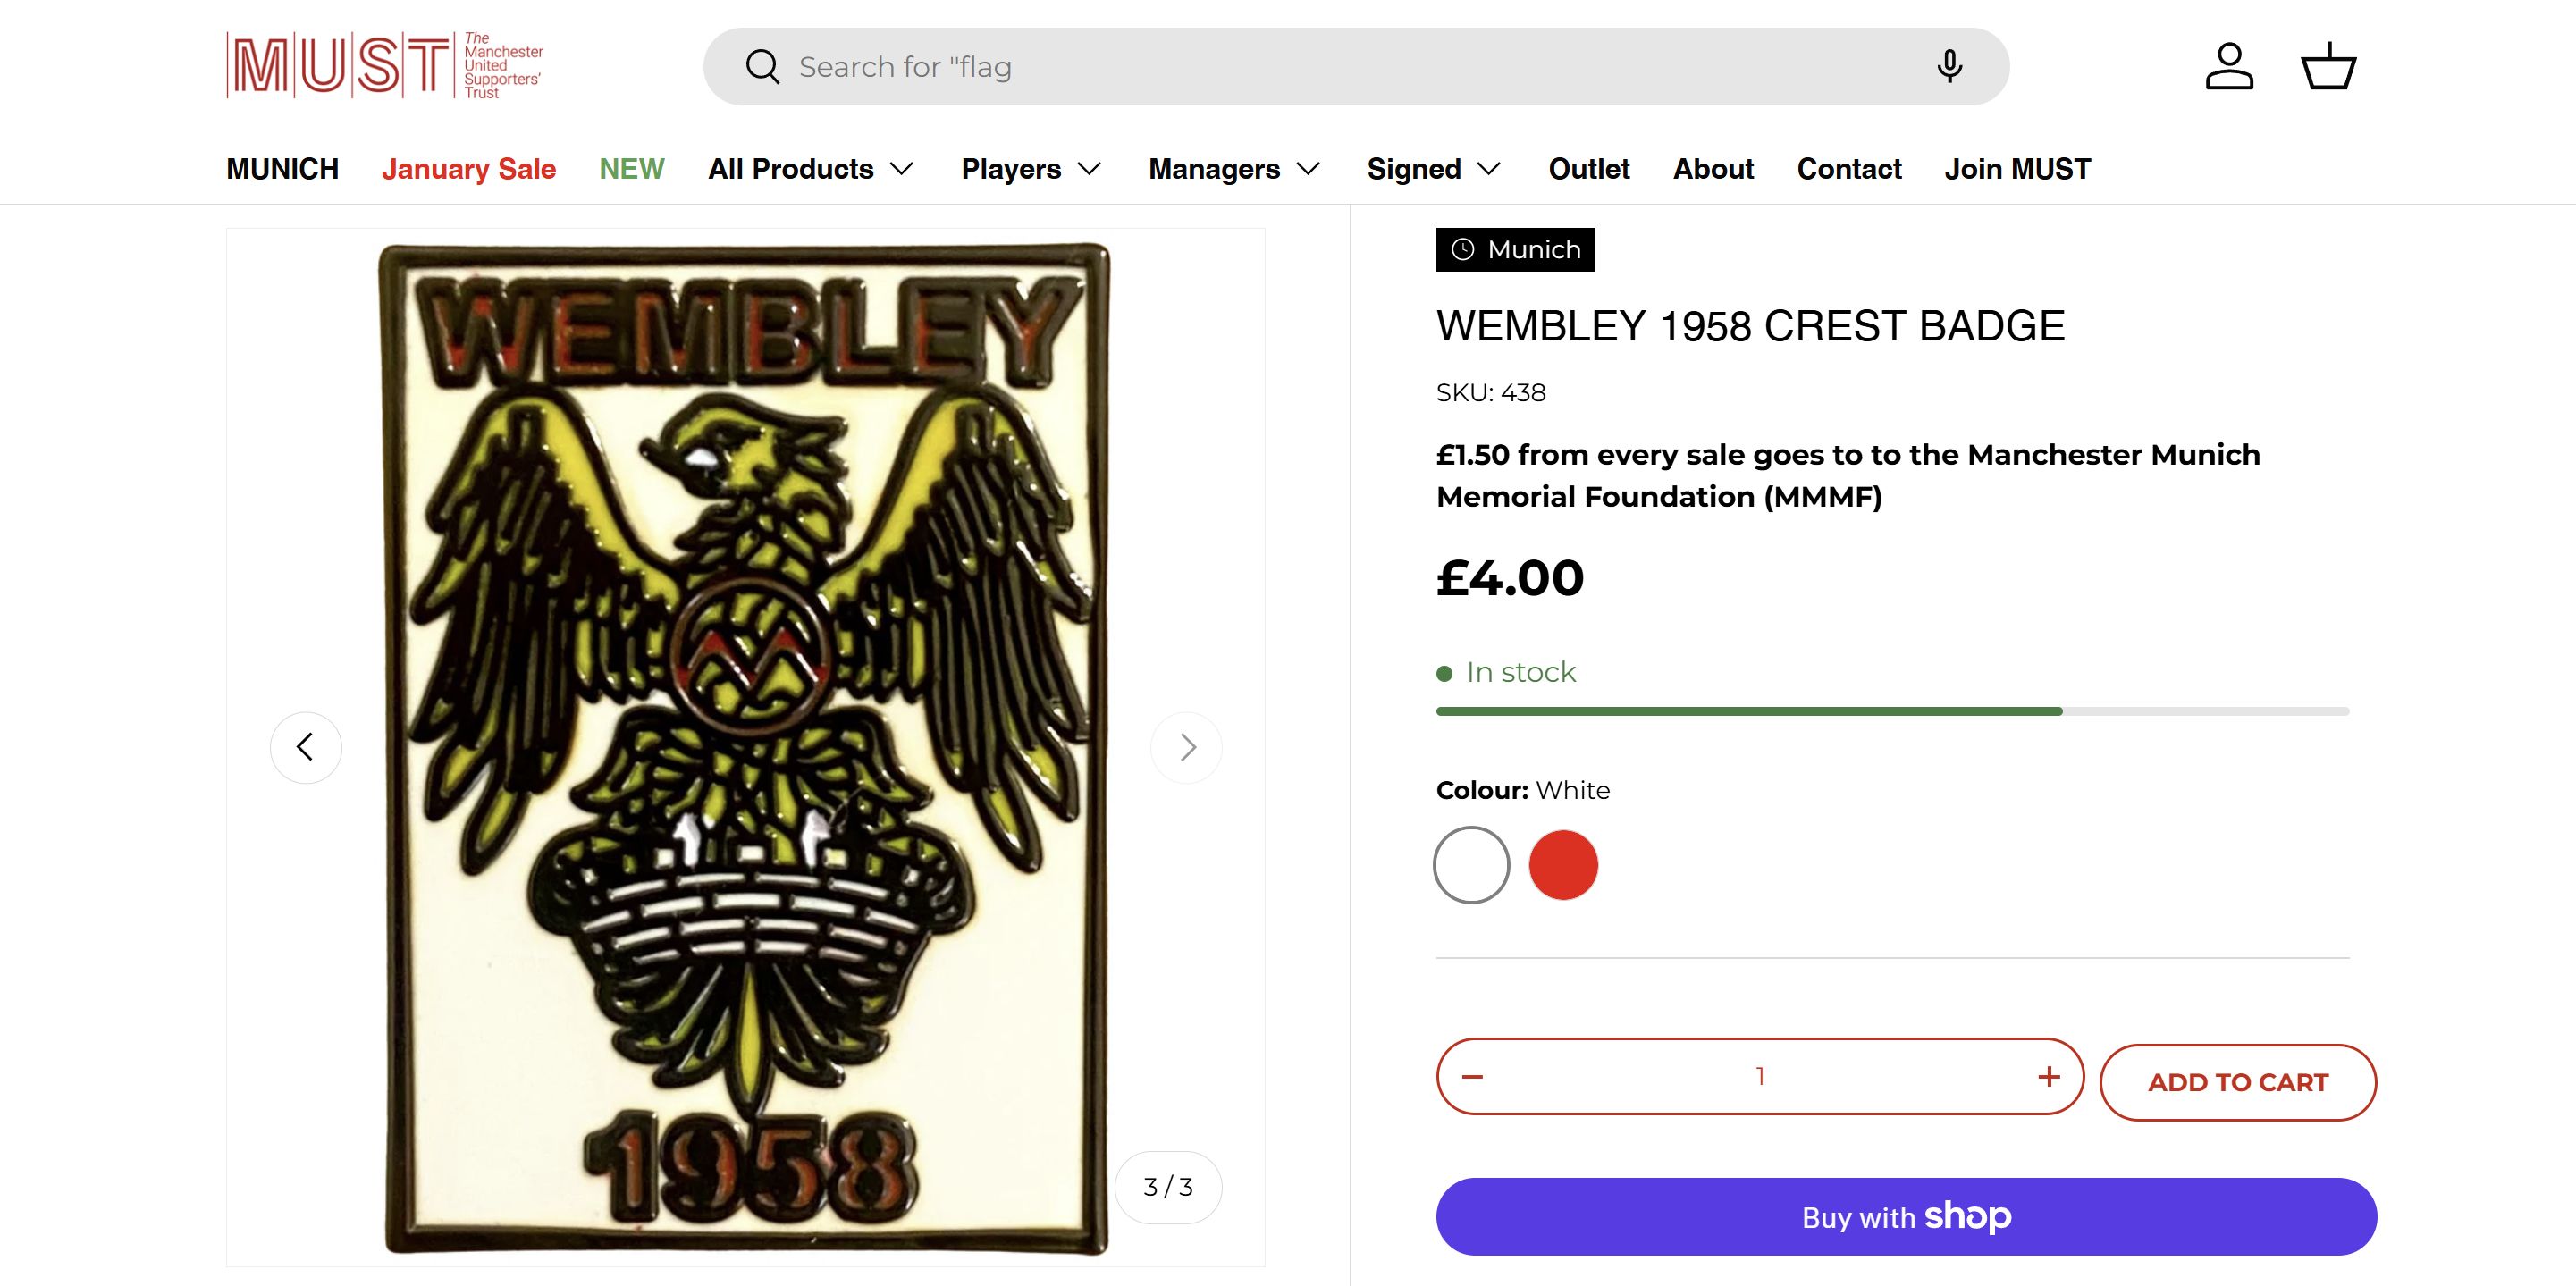Screen dimensions: 2576x1286
Task: Activate the microphone voice search icon
Action: pyautogui.click(x=1949, y=67)
